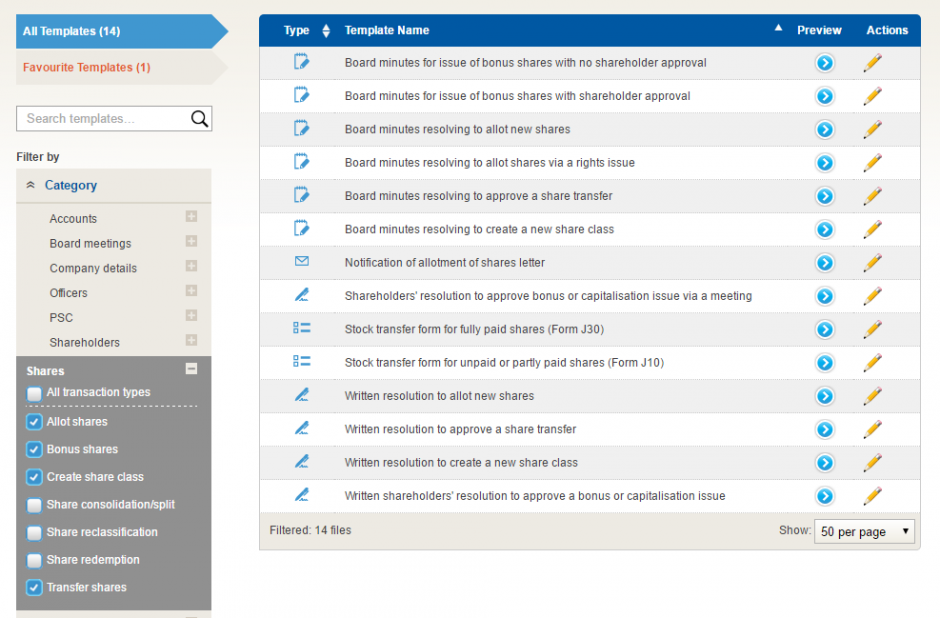Preview Notification of allotment of shares letter
This screenshot has width=940, height=618.
coord(824,263)
